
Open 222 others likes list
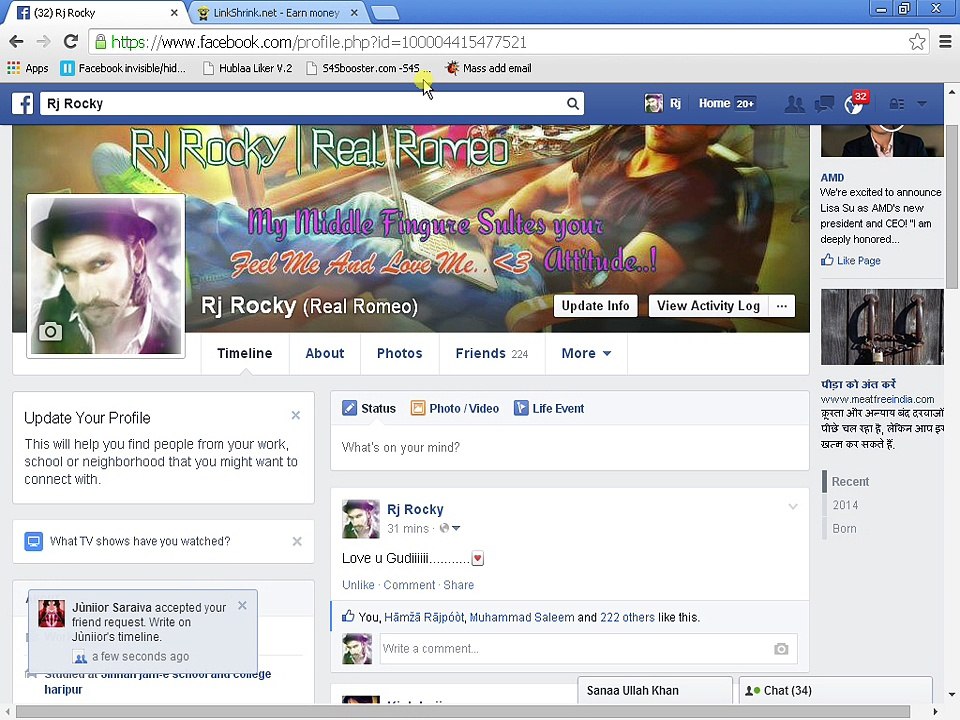(627, 617)
